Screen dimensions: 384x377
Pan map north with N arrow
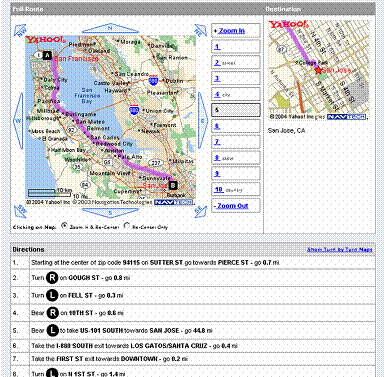tap(110, 29)
